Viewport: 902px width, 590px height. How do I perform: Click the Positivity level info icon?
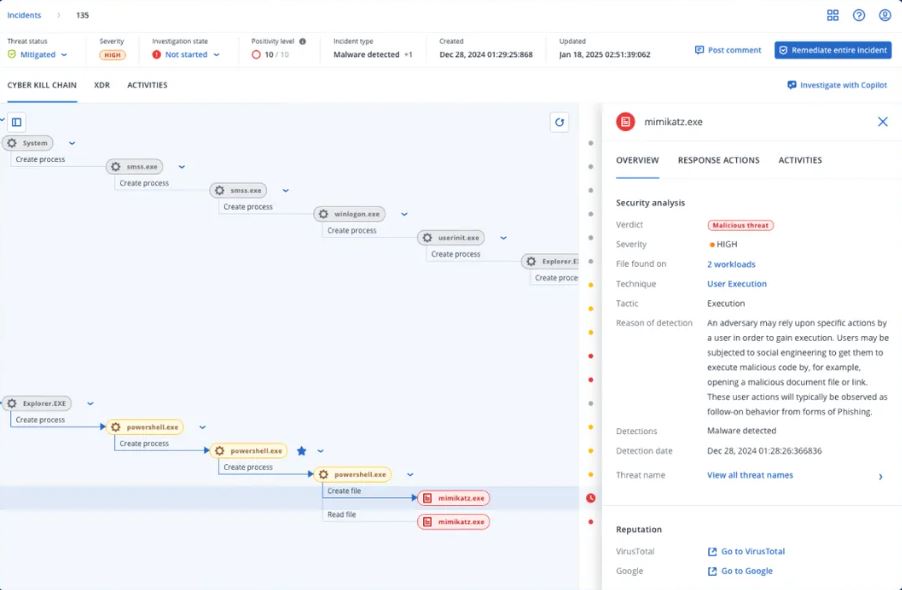[x=303, y=42]
